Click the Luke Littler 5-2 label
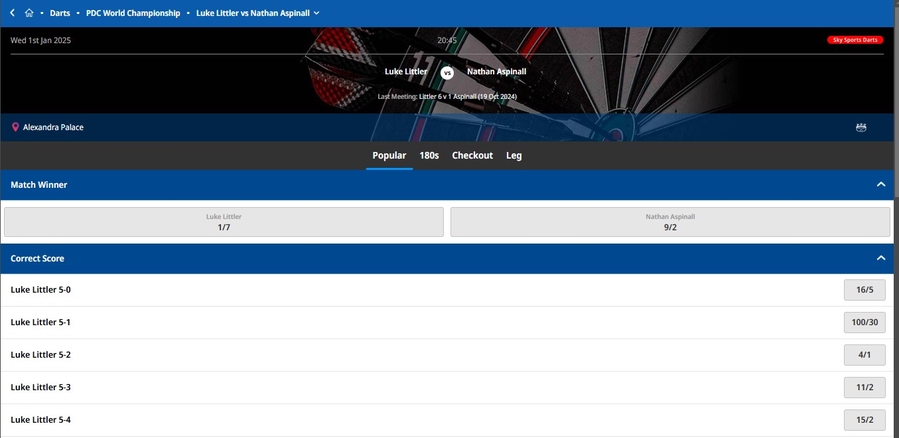 click(x=41, y=355)
